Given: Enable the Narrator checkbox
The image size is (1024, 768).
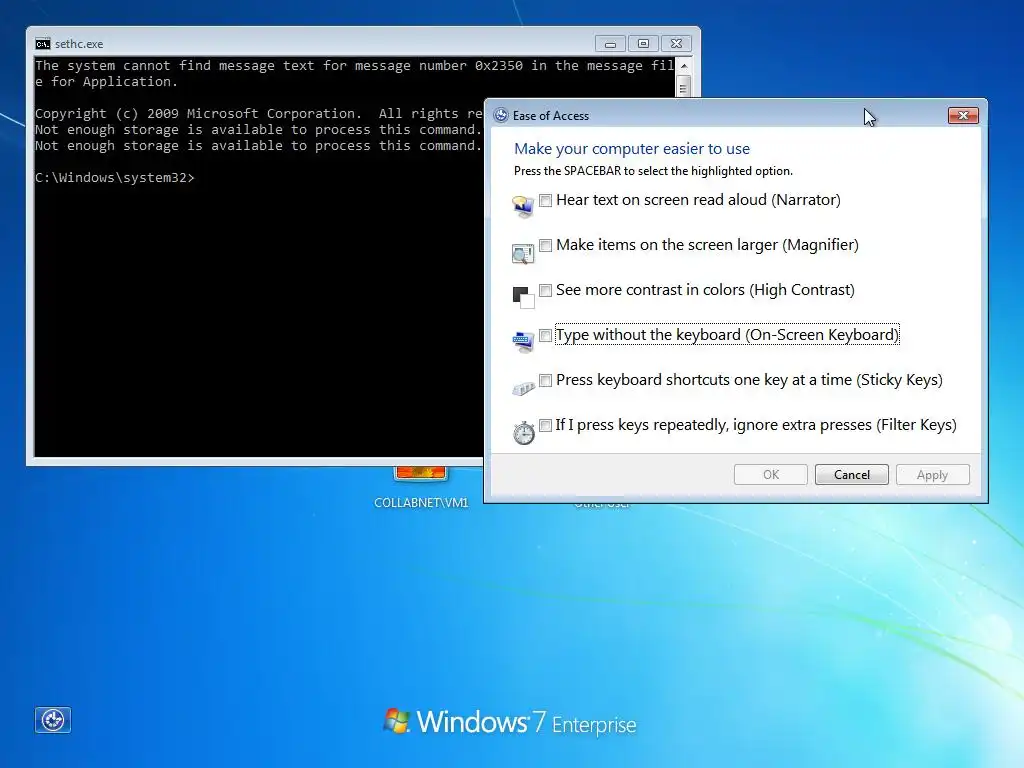Looking at the screenshot, I should tap(545, 200).
